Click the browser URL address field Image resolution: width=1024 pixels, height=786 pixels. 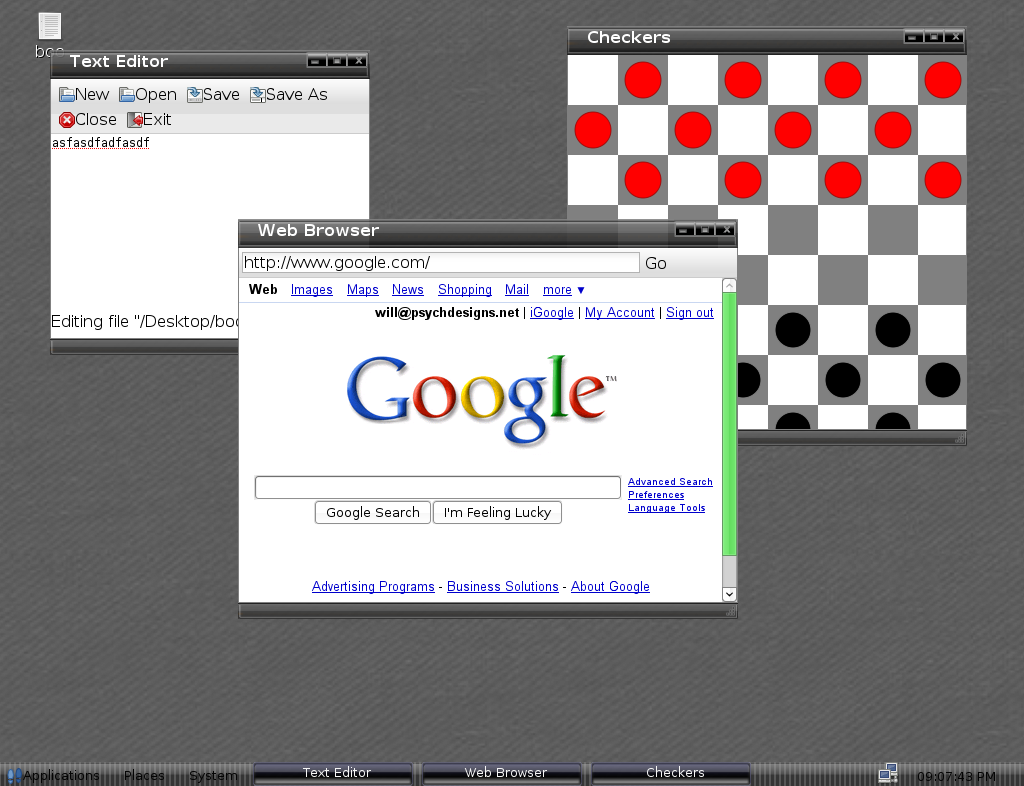point(441,262)
